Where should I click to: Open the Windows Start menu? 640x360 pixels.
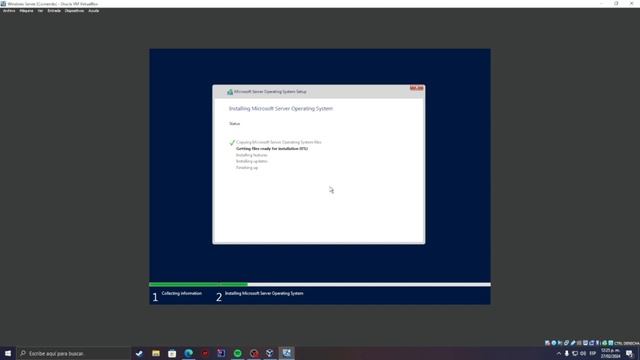click(x=8, y=353)
